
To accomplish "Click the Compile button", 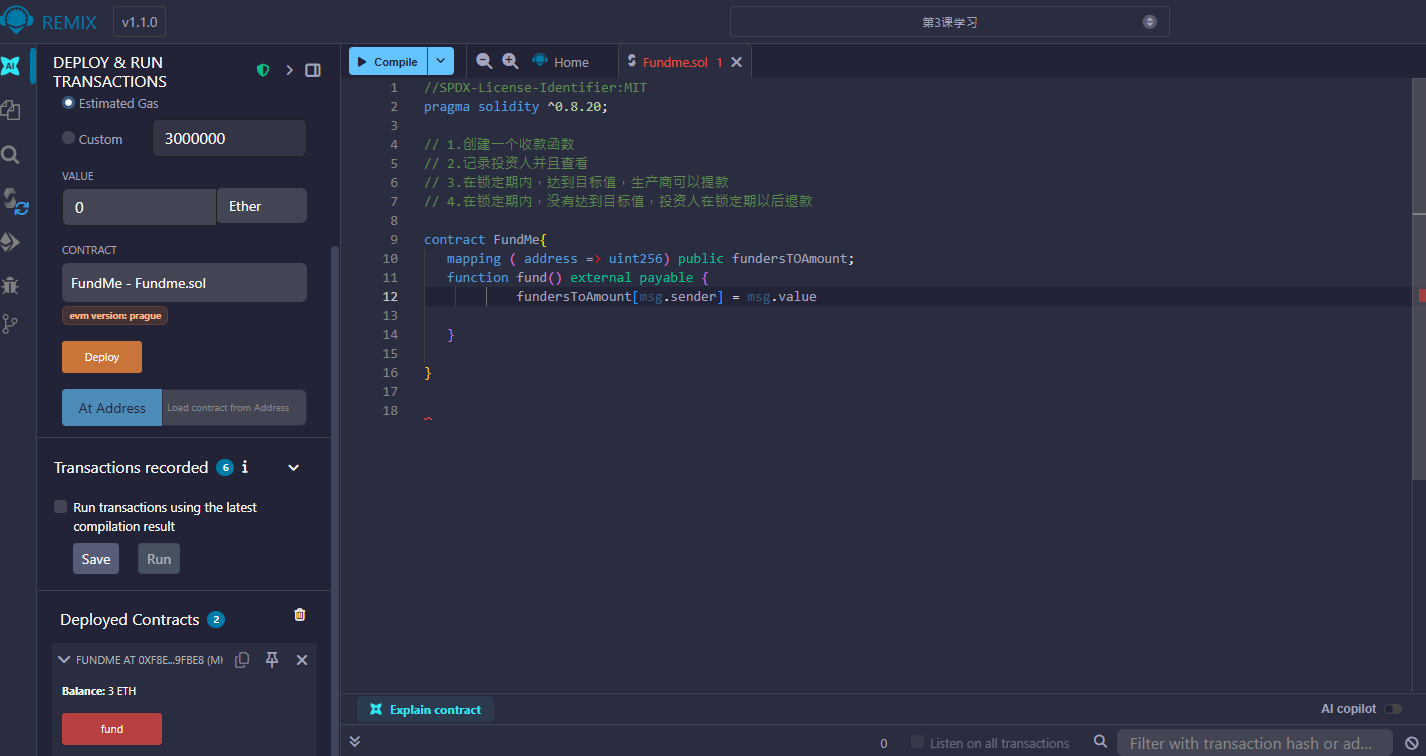I will click(x=388, y=61).
